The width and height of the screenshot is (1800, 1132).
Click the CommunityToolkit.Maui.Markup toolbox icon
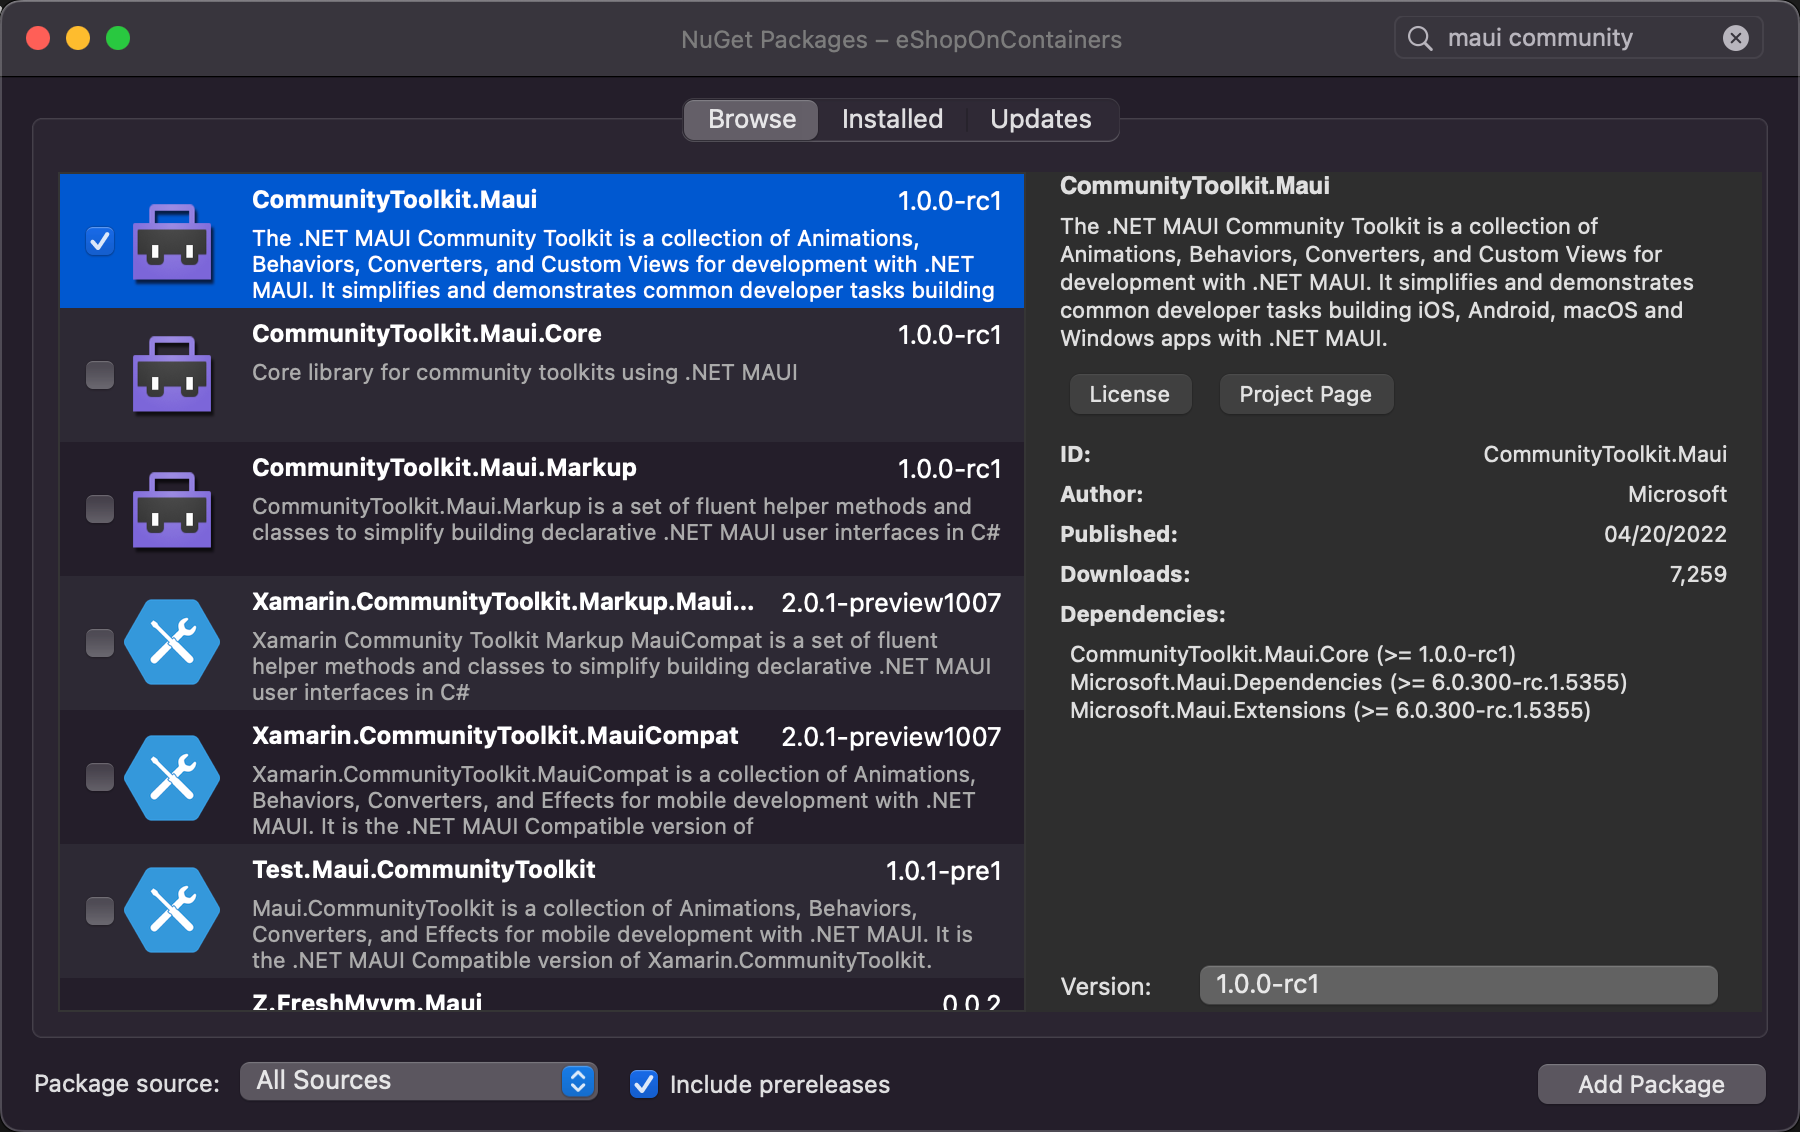tap(173, 509)
